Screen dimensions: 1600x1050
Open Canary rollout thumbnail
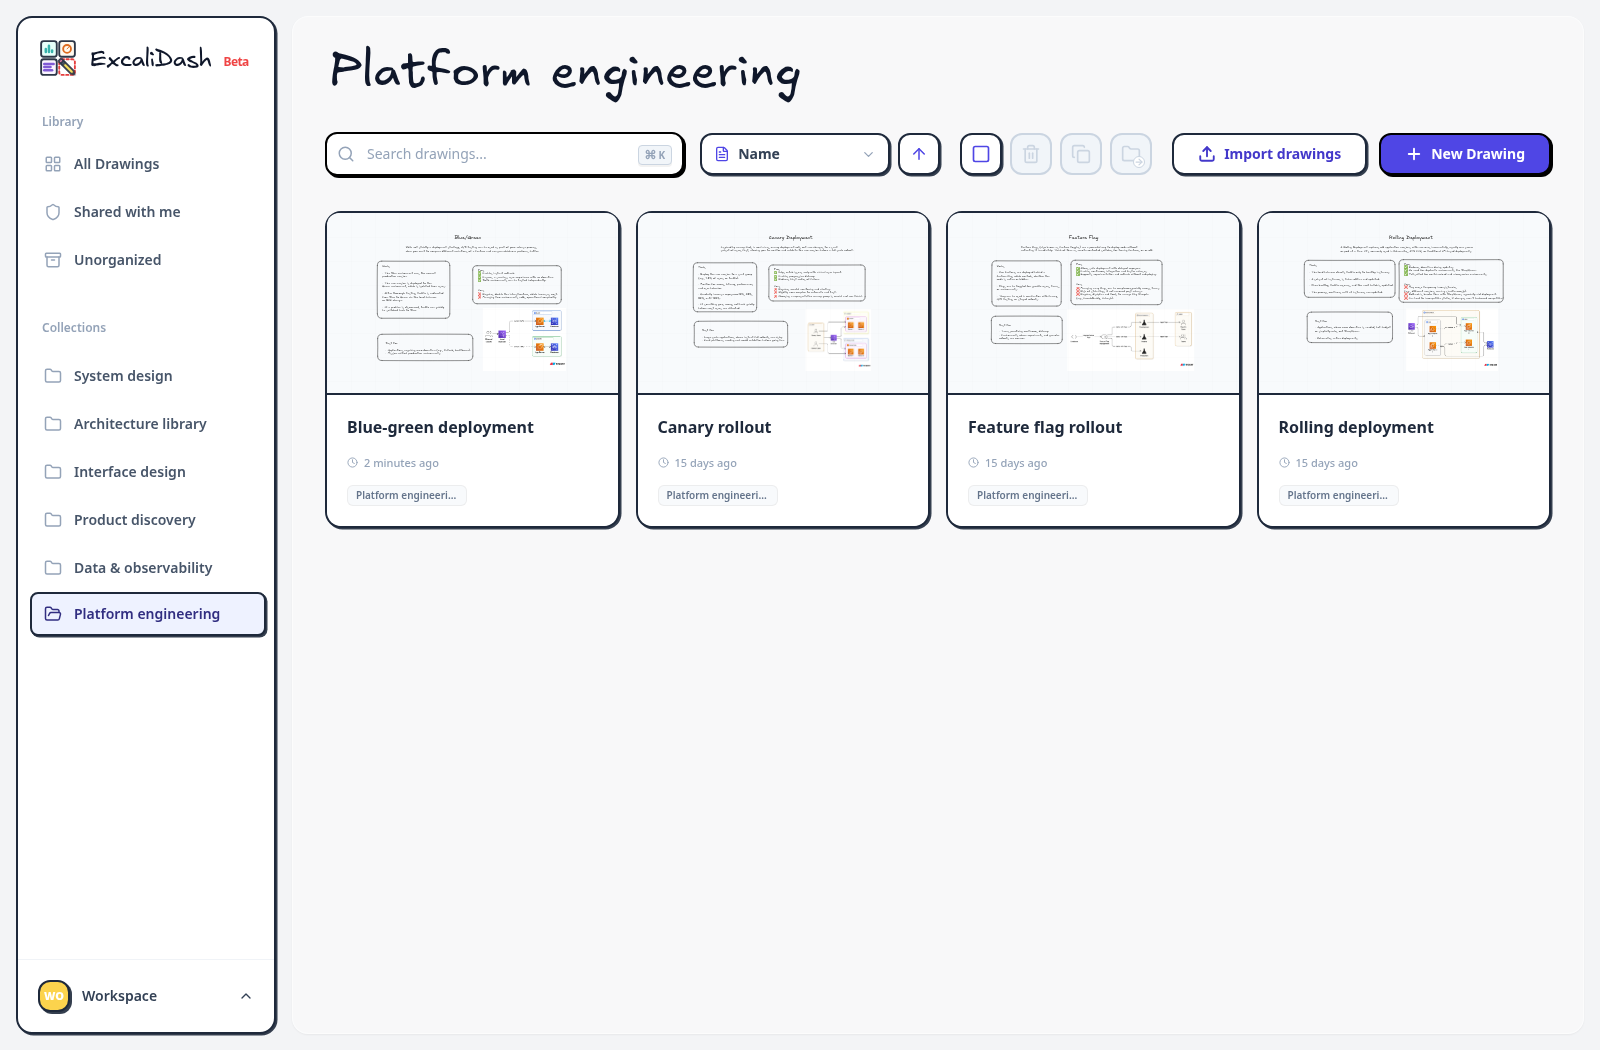783,303
